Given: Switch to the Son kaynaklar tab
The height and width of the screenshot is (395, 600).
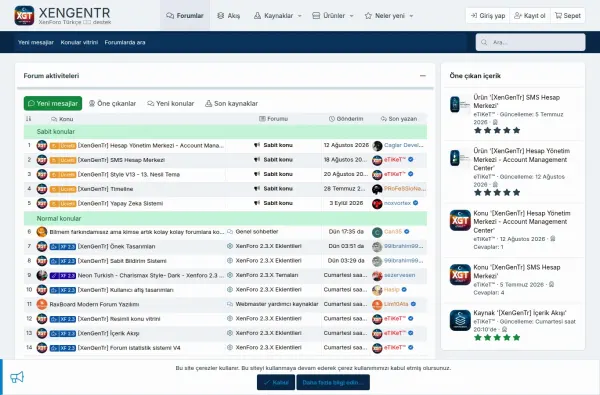Looking at the screenshot, I should point(232,103).
